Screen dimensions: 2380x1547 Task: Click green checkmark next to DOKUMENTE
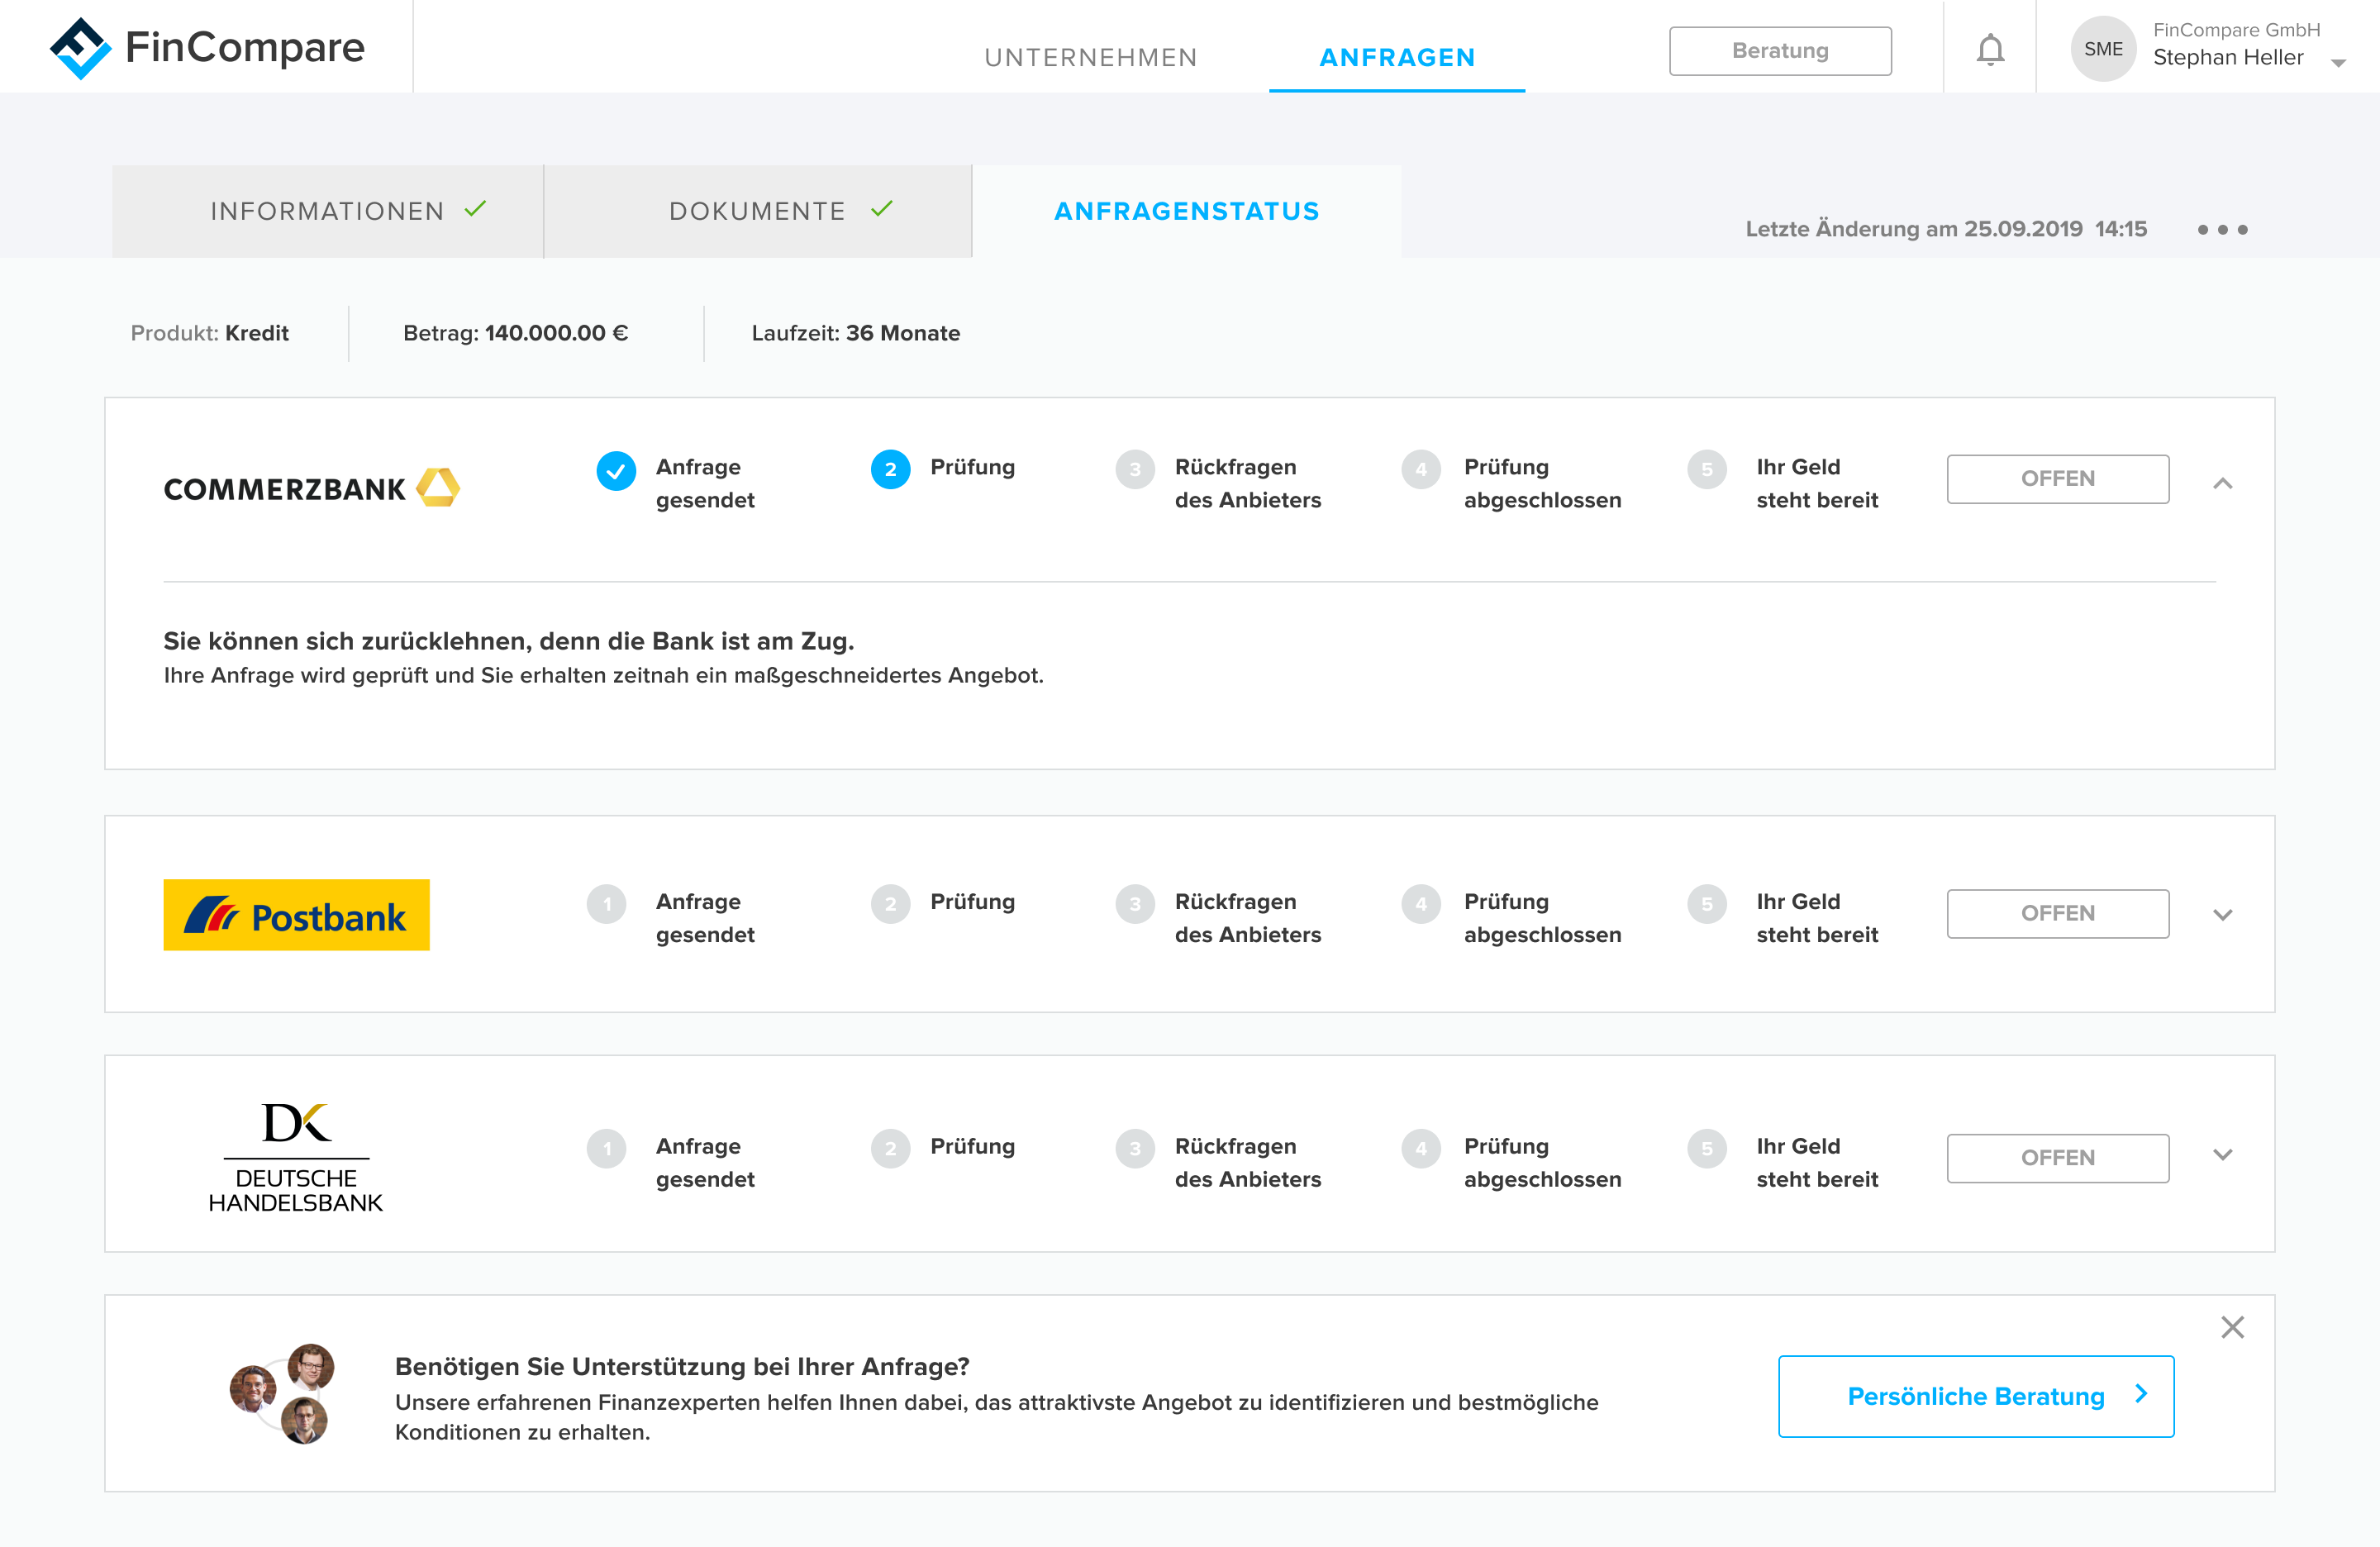coord(881,209)
